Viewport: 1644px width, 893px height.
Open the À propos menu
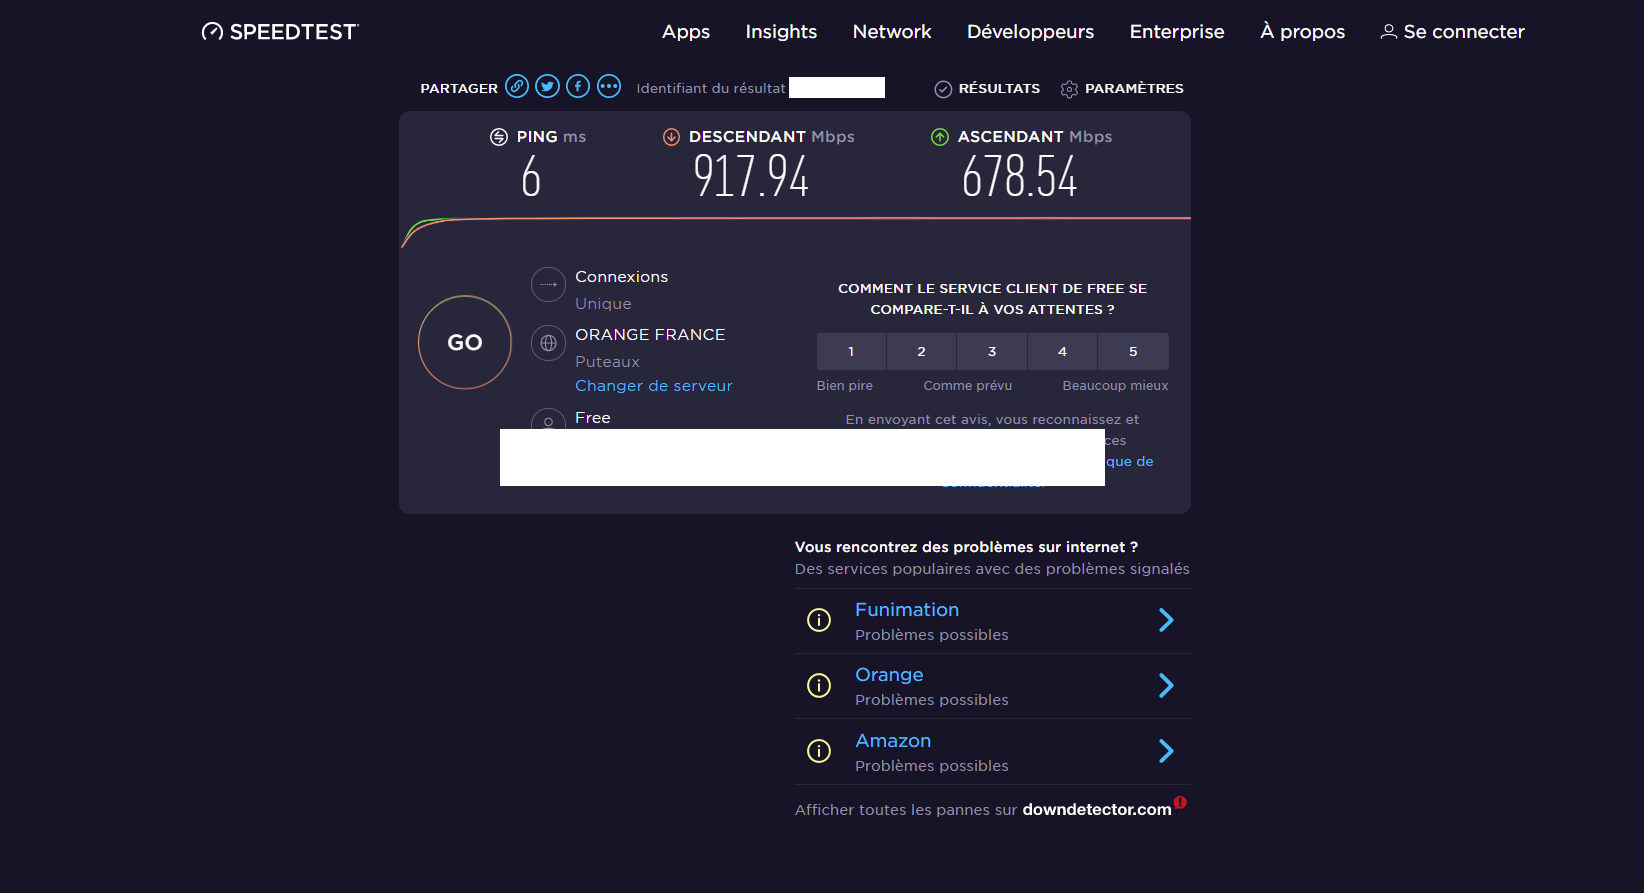coord(1302,32)
